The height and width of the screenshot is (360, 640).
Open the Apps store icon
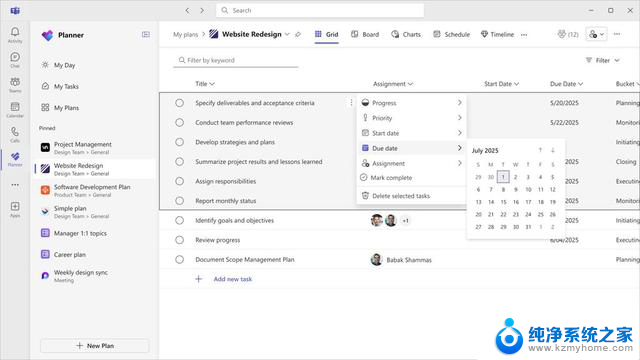tap(15, 209)
